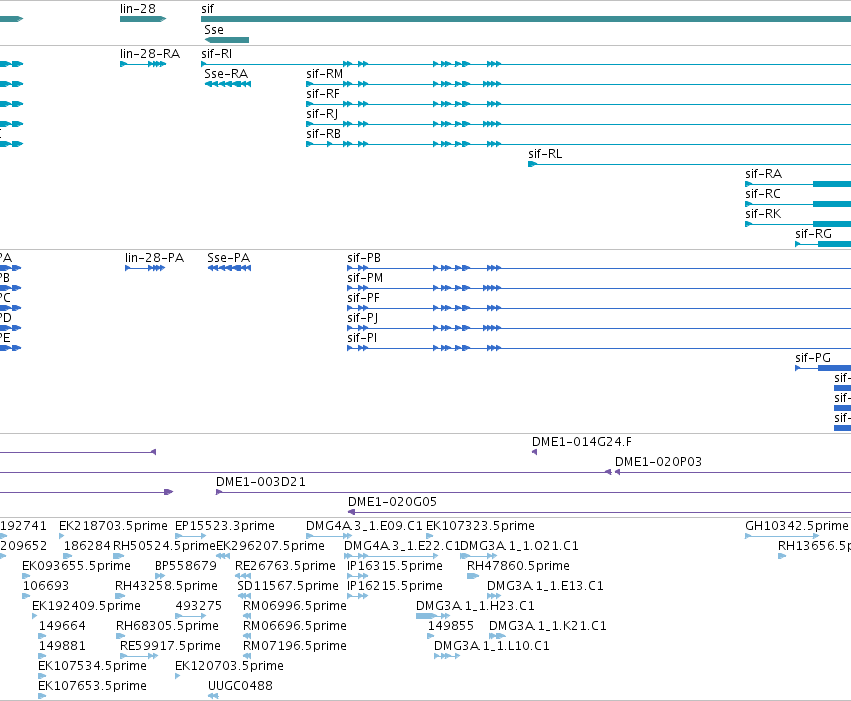Image resolution: width=851 pixels, height=701 pixels.
Task: Click EST GH10342.5prime
Action: click(797, 526)
